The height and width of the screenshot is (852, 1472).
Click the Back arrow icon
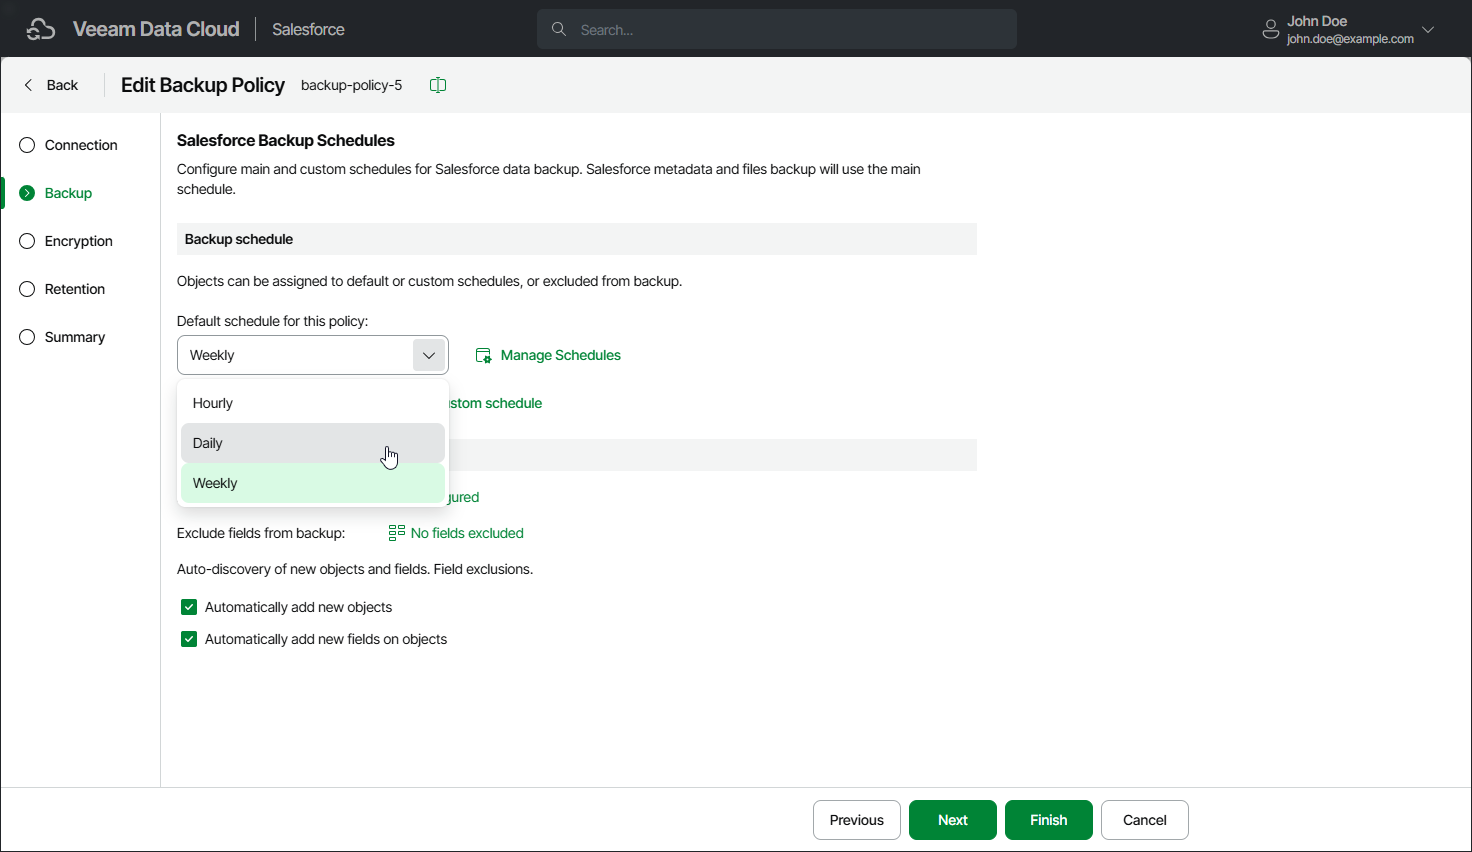(28, 85)
